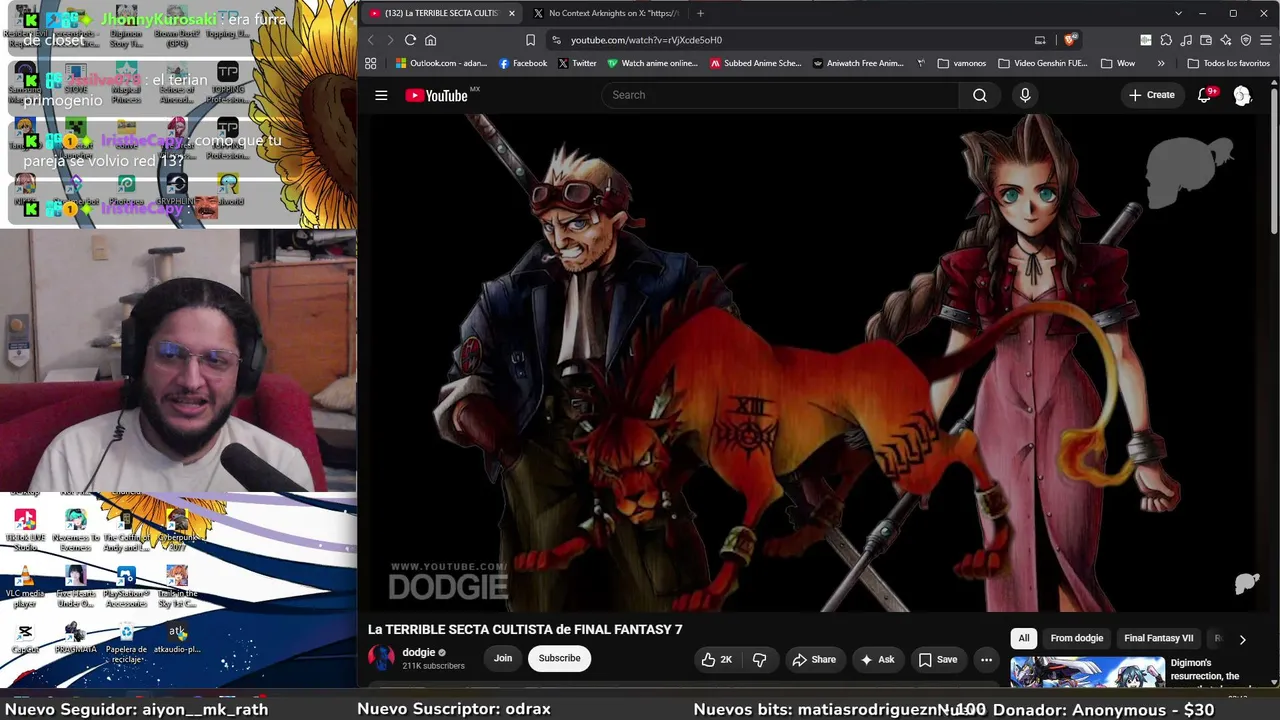Open the Aniwatch Free Anime bookmark
1280x720 pixels.
pyautogui.click(x=858, y=63)
